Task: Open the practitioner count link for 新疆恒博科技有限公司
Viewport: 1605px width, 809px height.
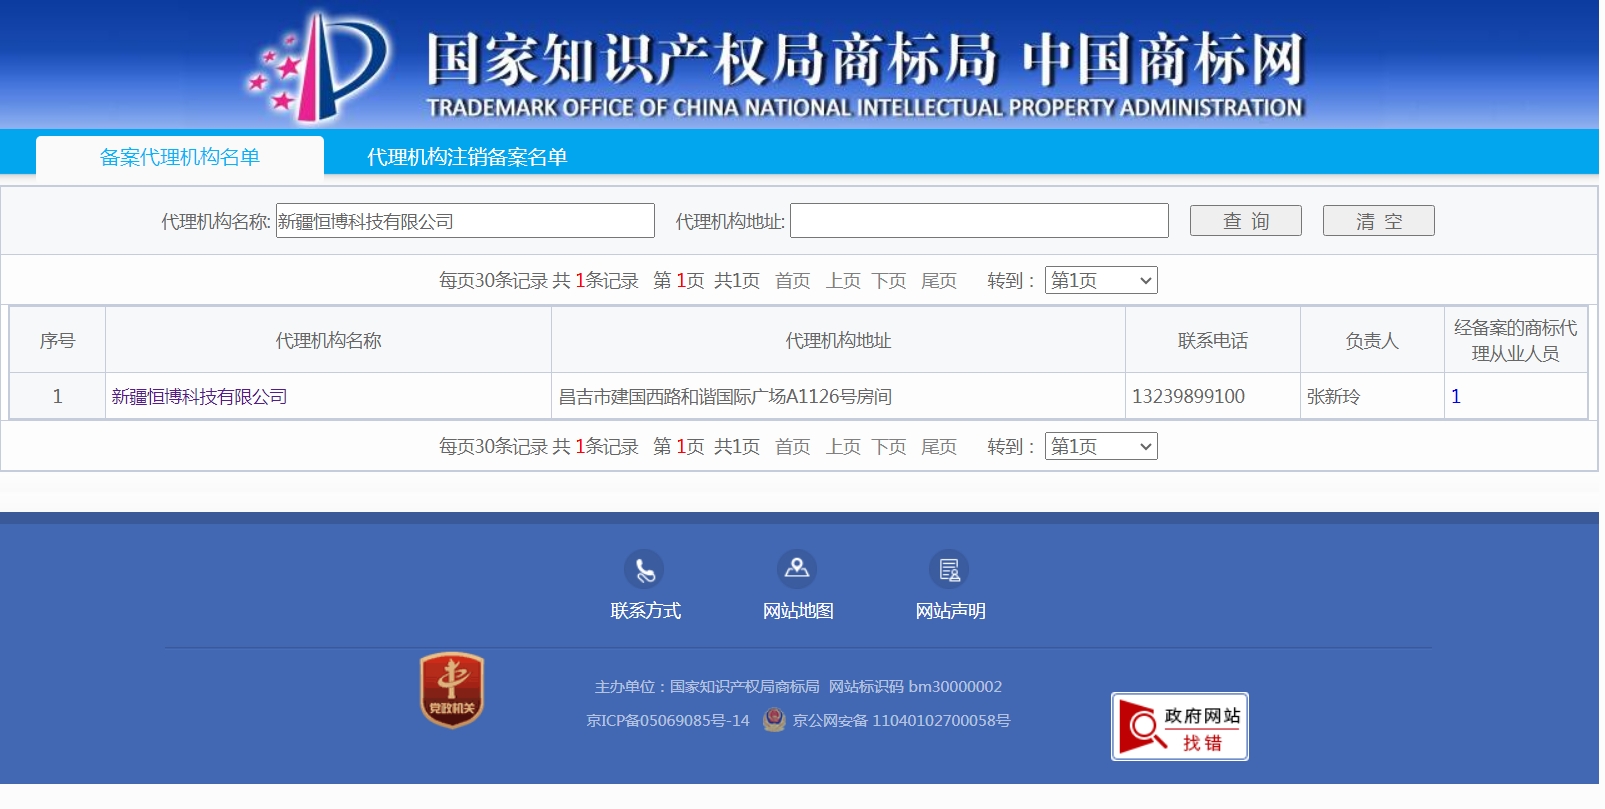Action: [x=1456, y=397]
